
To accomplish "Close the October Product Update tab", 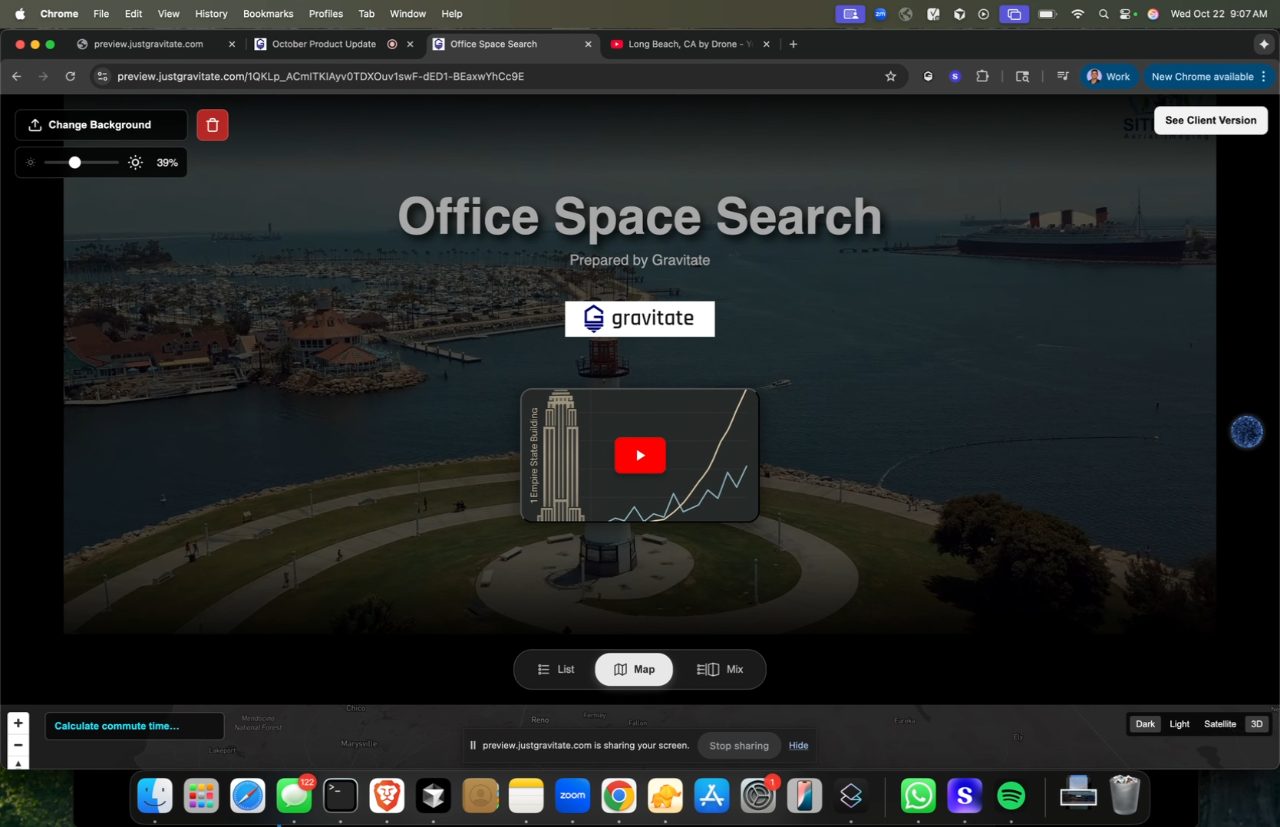I will pos(410,44).
